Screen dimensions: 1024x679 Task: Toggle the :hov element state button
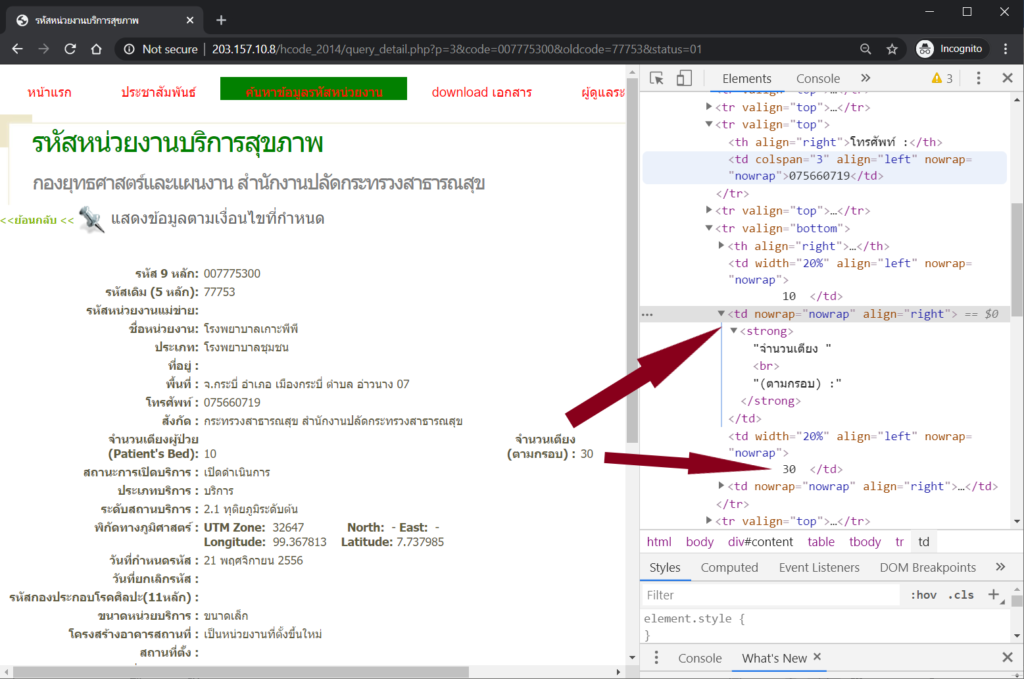(x=923, y=595)
